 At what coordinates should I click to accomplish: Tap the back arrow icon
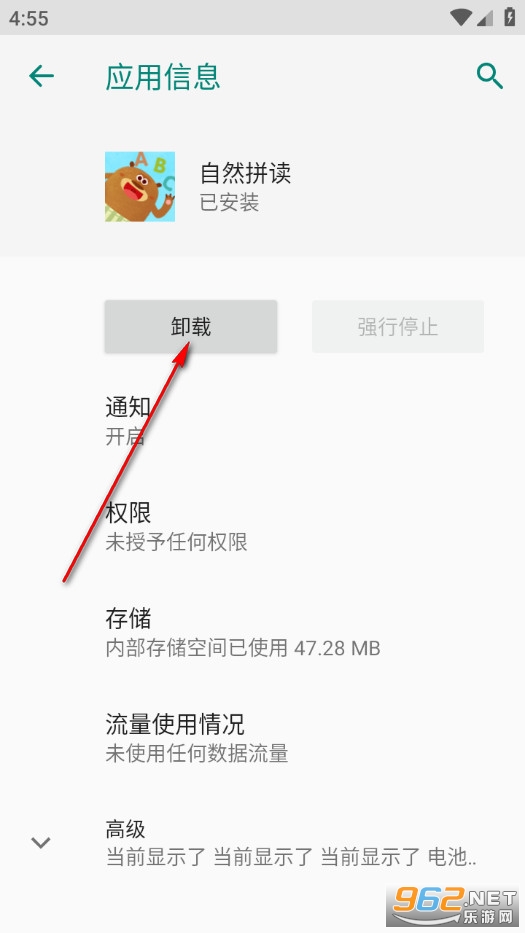pos(42,76)
